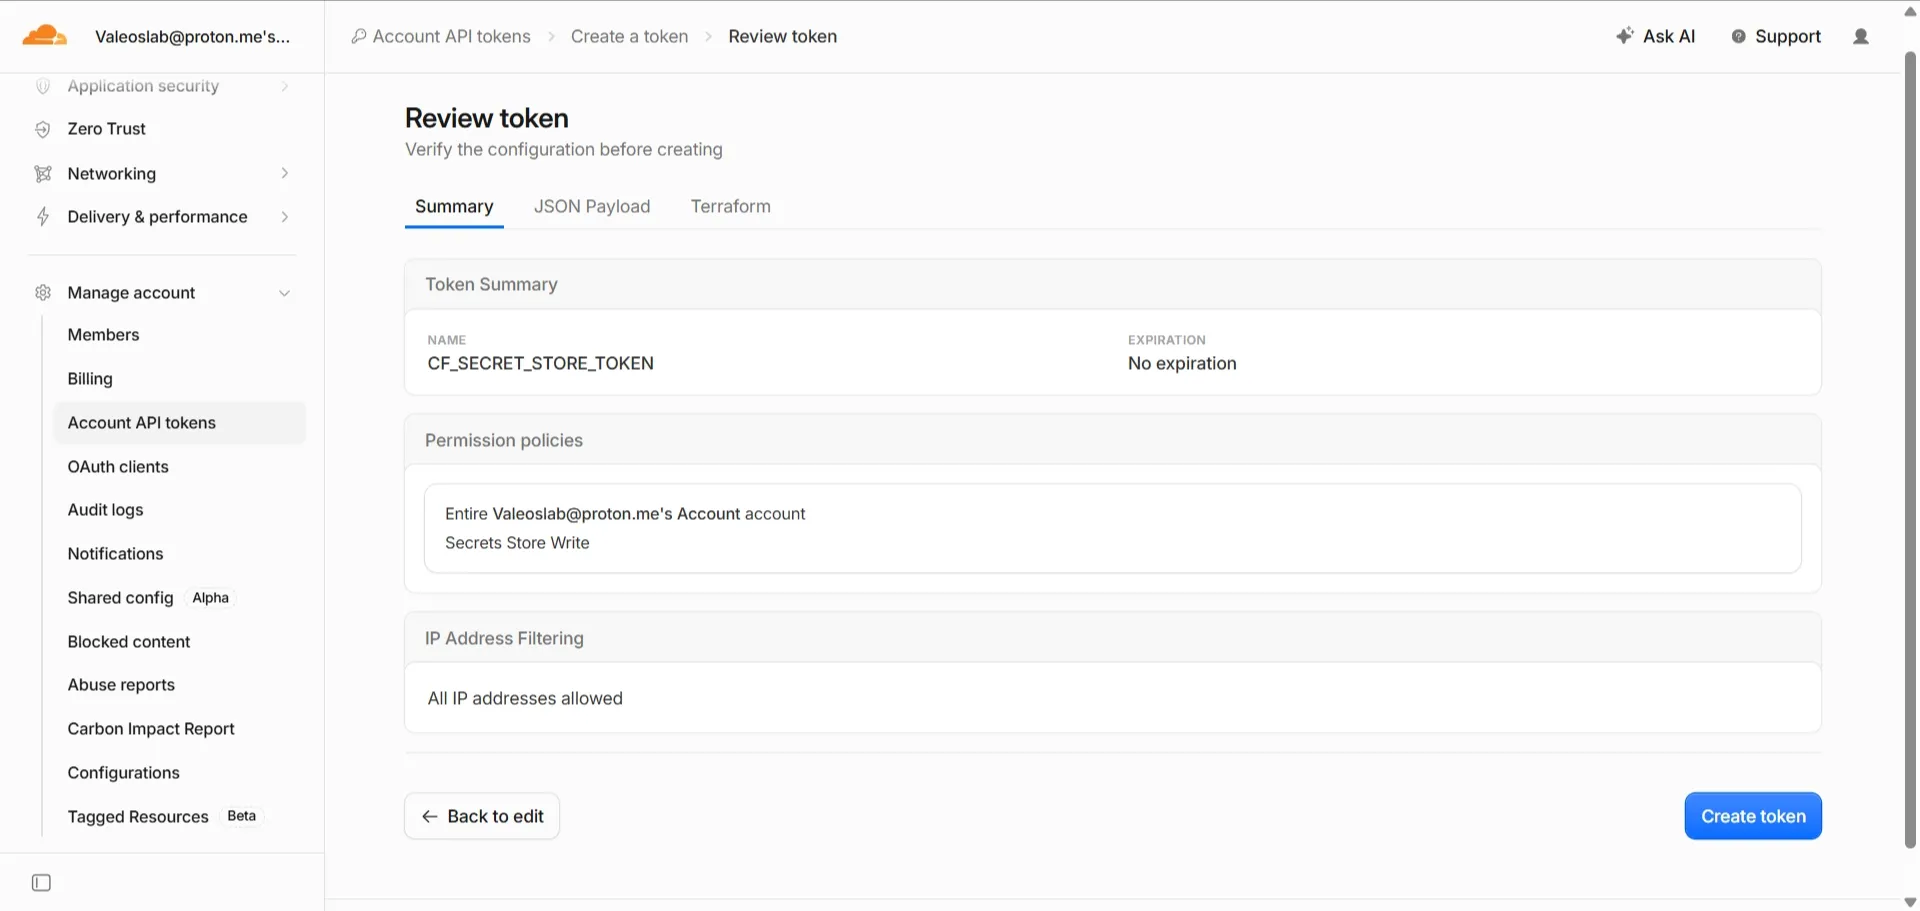Click the page vertical scrollbar
1920x911 pixels.
(x=1910, y=450)
